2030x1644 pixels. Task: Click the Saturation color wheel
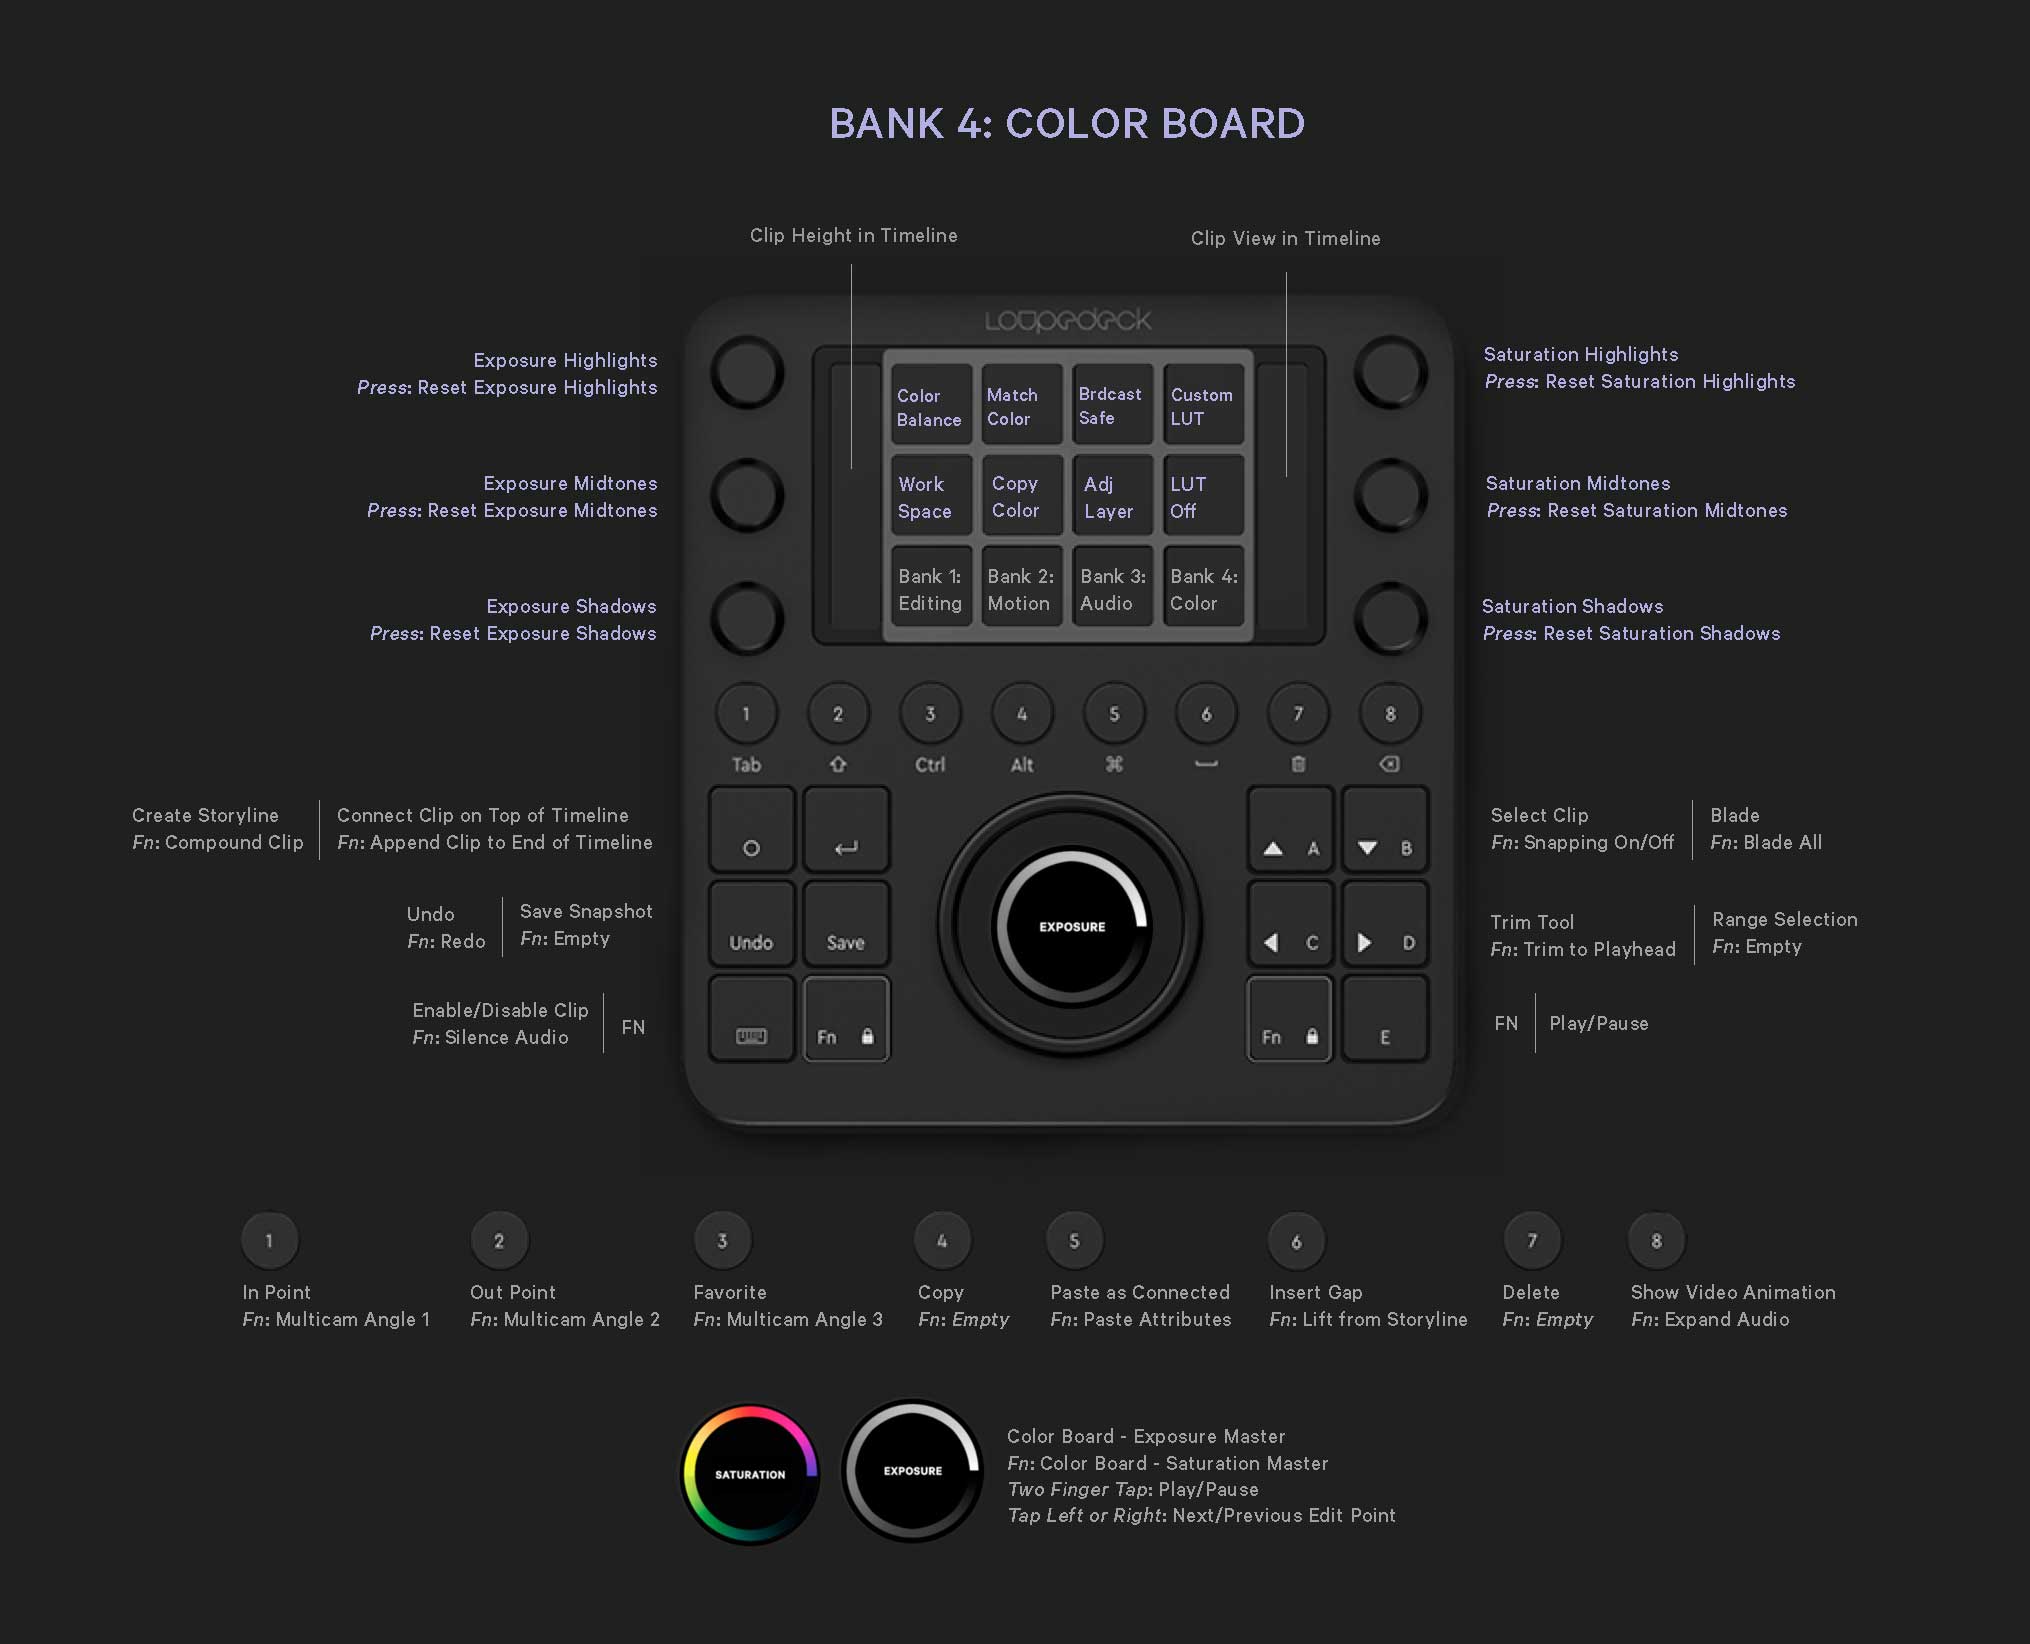coord(753,1471)
